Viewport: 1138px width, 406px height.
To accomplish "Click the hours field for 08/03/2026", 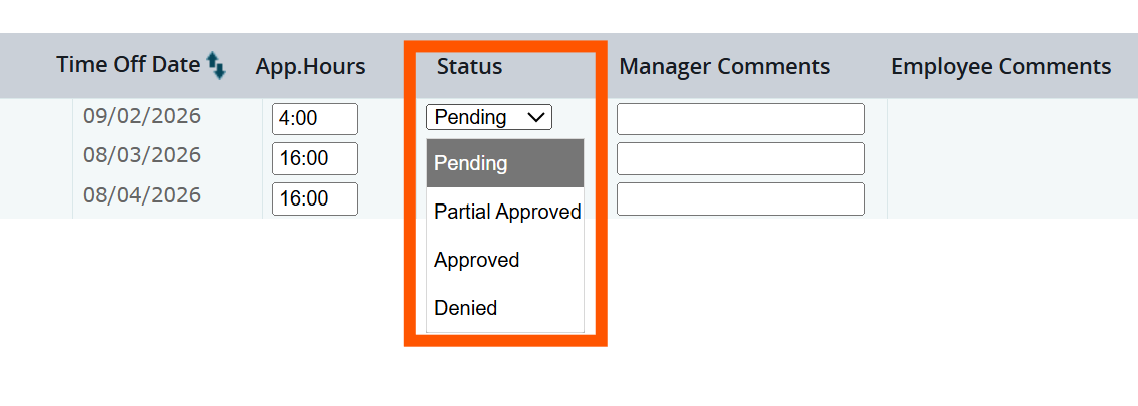I will [315, 158].
